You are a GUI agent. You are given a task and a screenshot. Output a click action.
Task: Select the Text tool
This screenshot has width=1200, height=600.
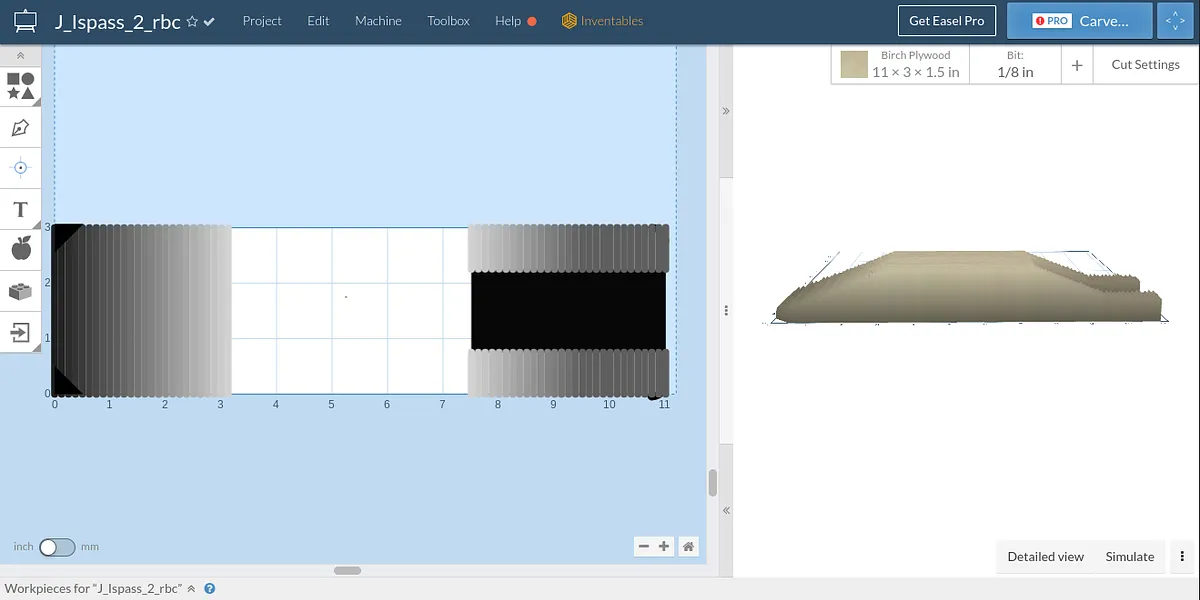pyautogui.click(x=20, y=209)
